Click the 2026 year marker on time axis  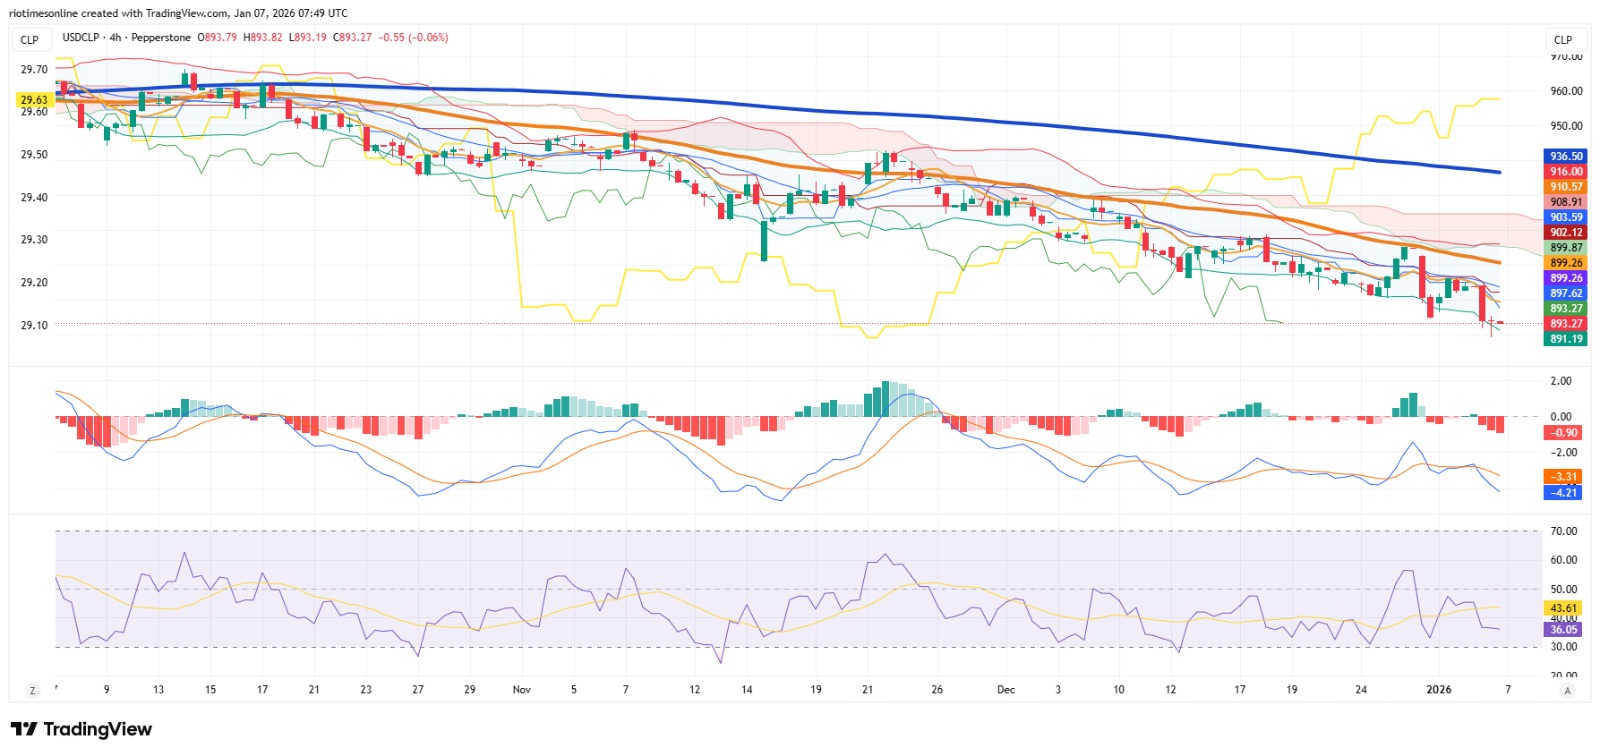pos(1438,689)
